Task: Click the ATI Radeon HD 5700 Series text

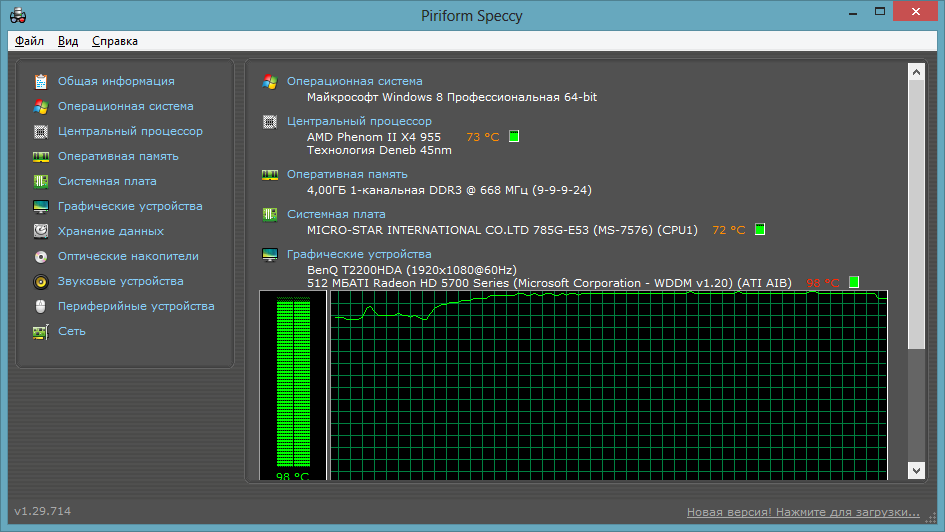Action: tap(549, 283)
